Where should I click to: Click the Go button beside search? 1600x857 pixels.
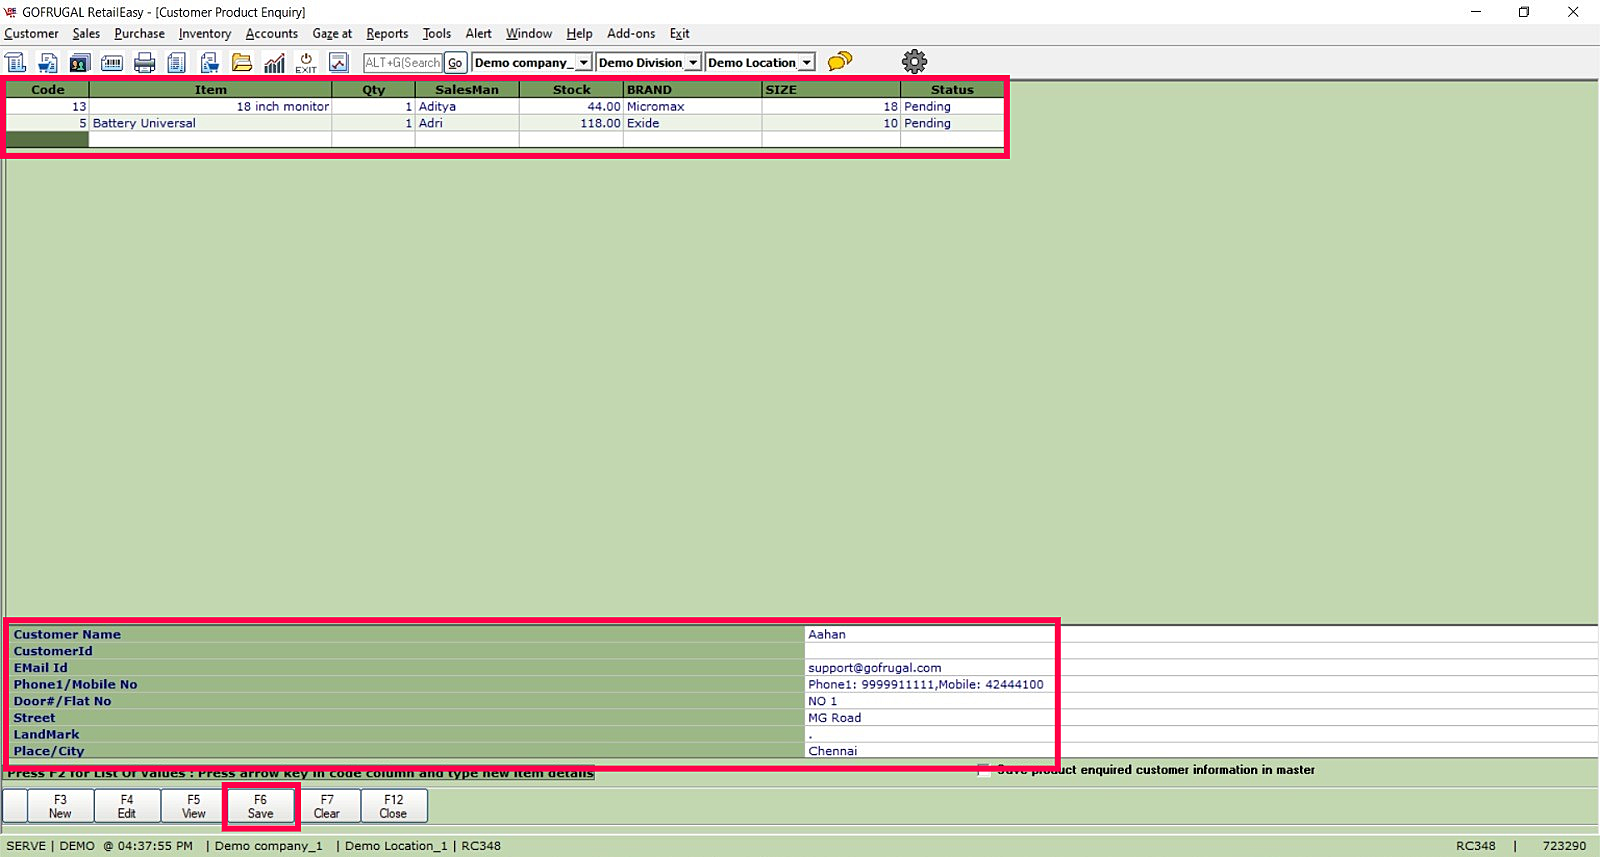455,63
